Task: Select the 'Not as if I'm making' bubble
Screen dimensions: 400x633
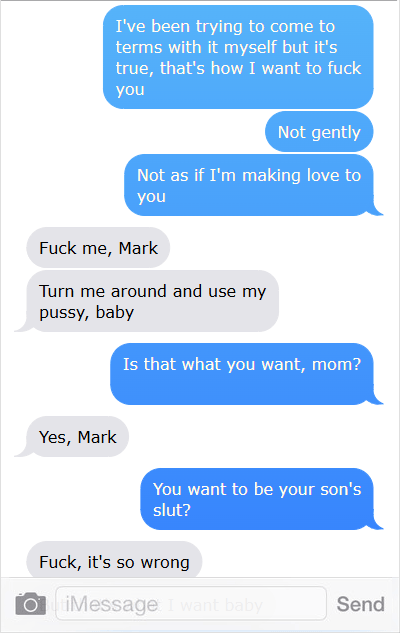Action: [x=249, y=185]
